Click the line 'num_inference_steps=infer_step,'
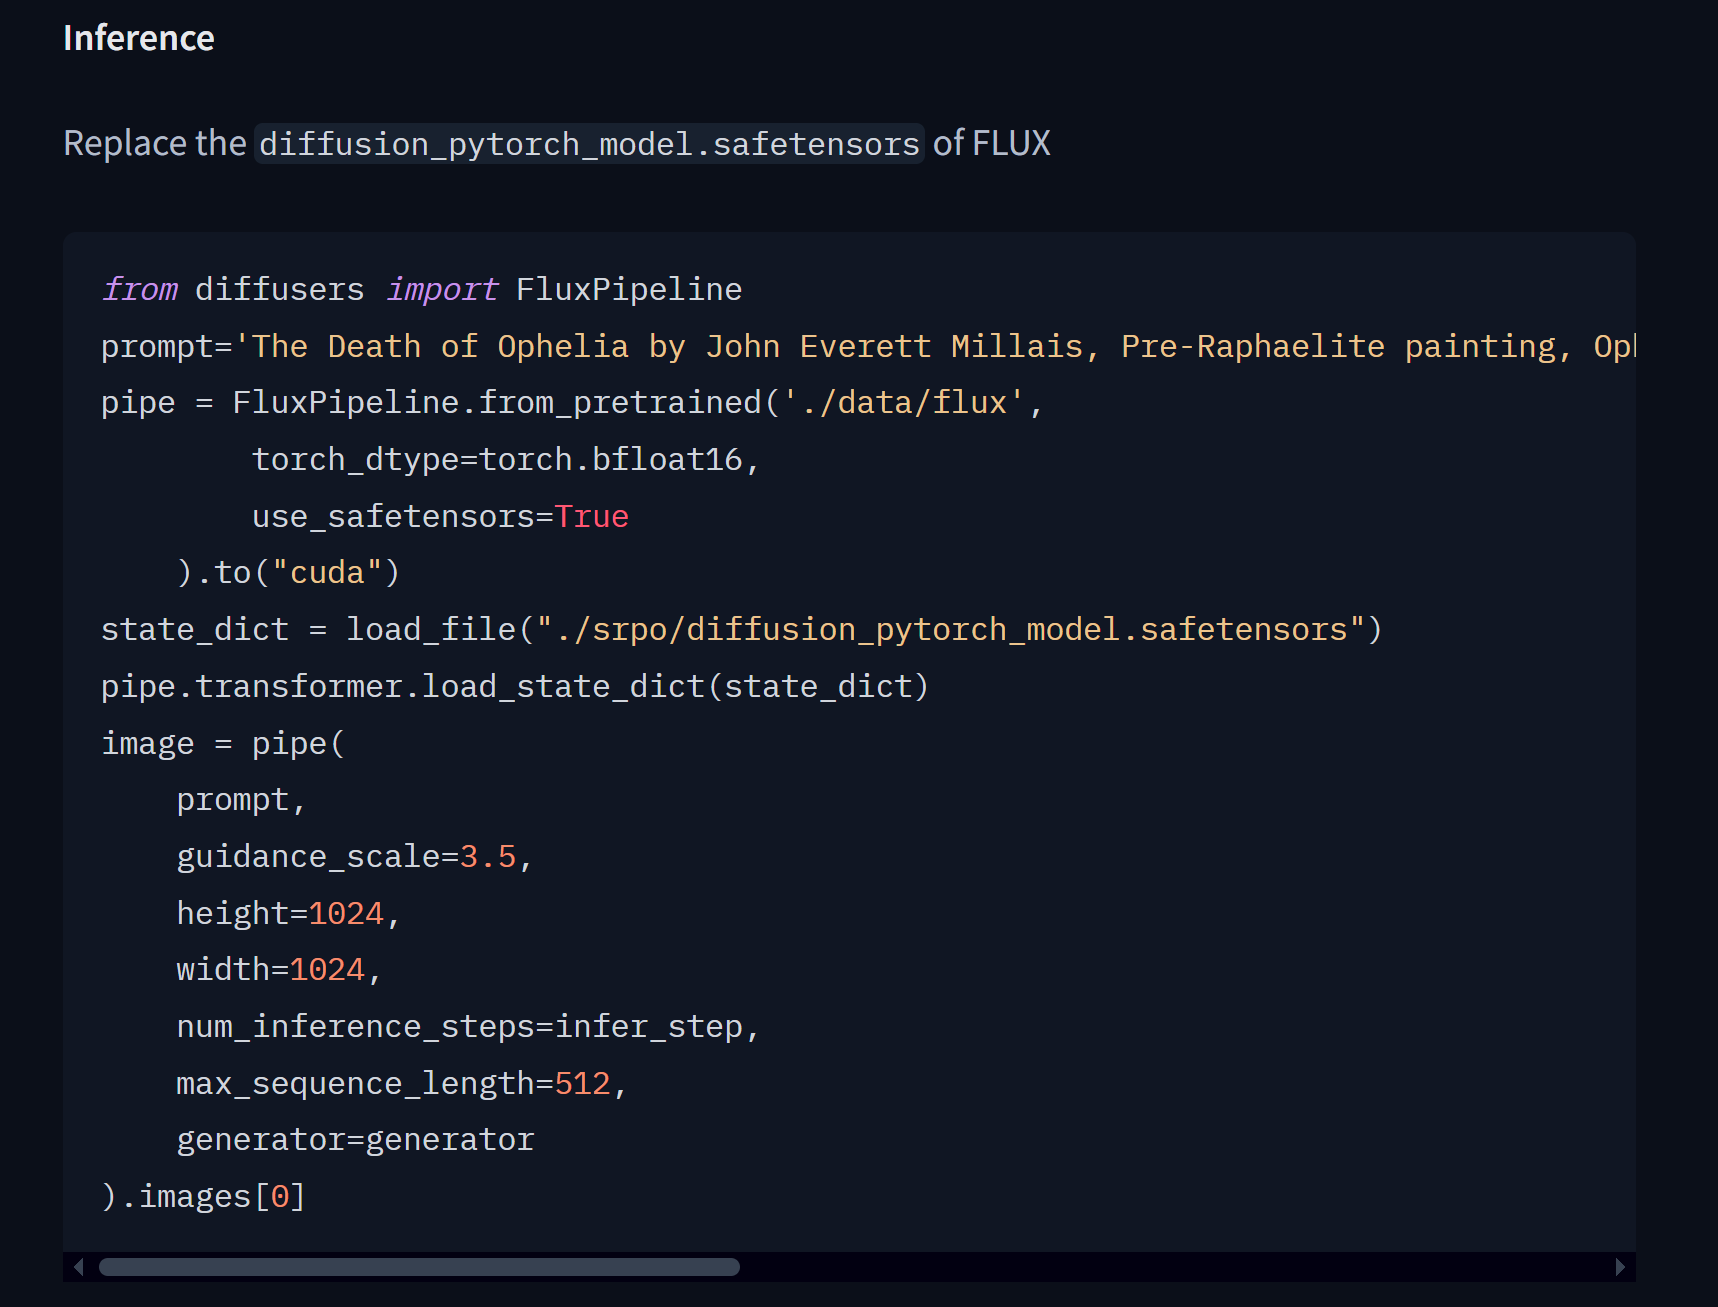Screen dimensions: 1718x1307 (468, 1027)
